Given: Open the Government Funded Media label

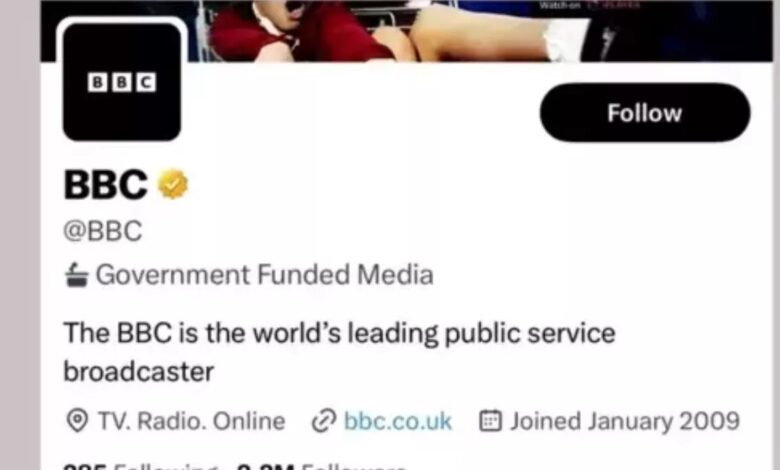Looking at the screenshot, I should tap(264, 275).
